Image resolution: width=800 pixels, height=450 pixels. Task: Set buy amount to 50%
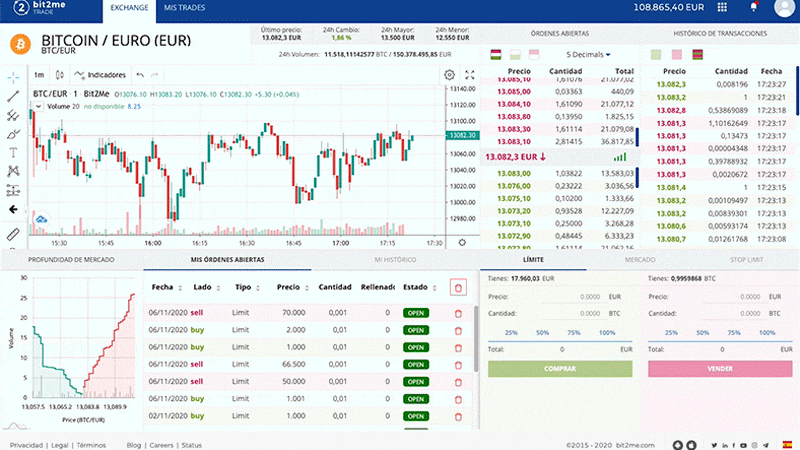[x=542, y=333]
